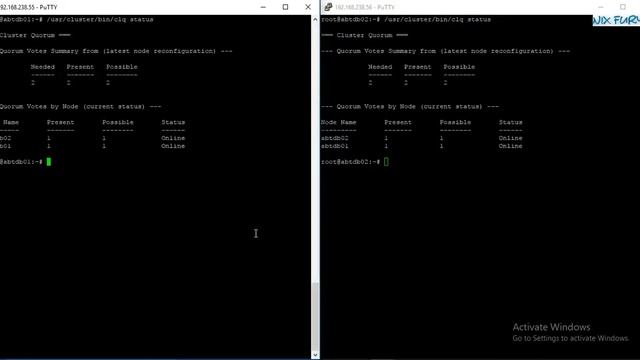
Task: Click the 'Needed' header in the right terminal
Action: pyautogui.click(x=380, y=67)
